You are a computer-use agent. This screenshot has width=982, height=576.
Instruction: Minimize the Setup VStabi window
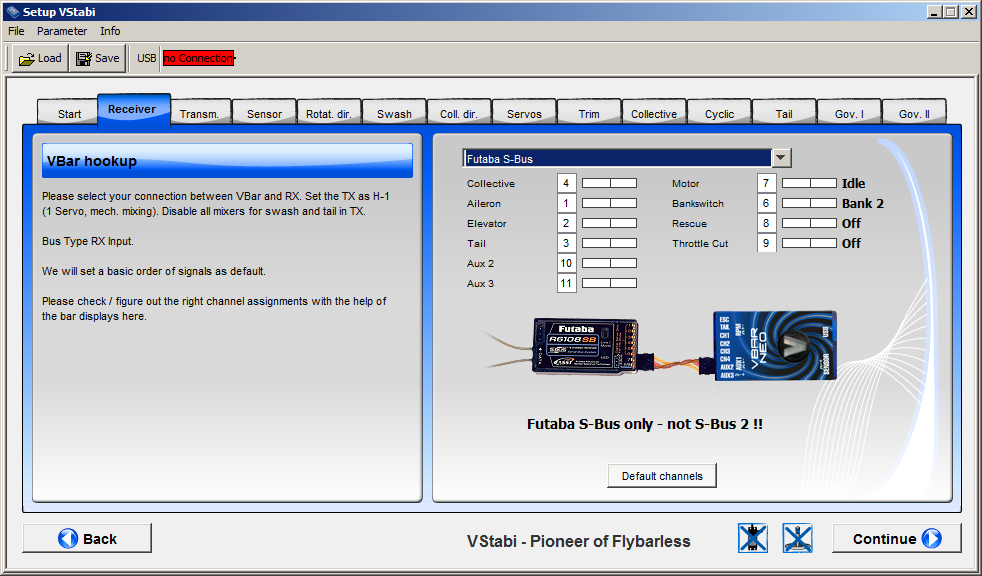click(935, 11)
